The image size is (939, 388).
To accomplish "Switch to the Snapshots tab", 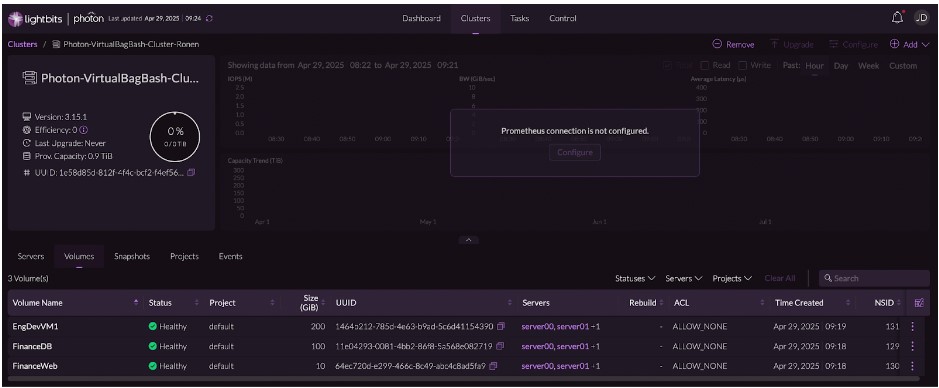I will [132, 256].
